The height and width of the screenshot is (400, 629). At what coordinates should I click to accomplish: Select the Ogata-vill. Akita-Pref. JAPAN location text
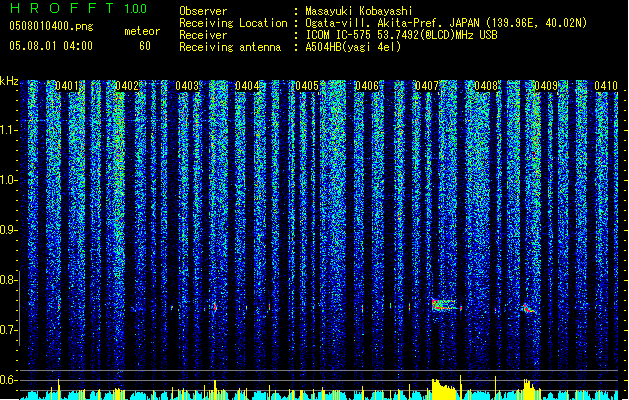pos(446,23)
